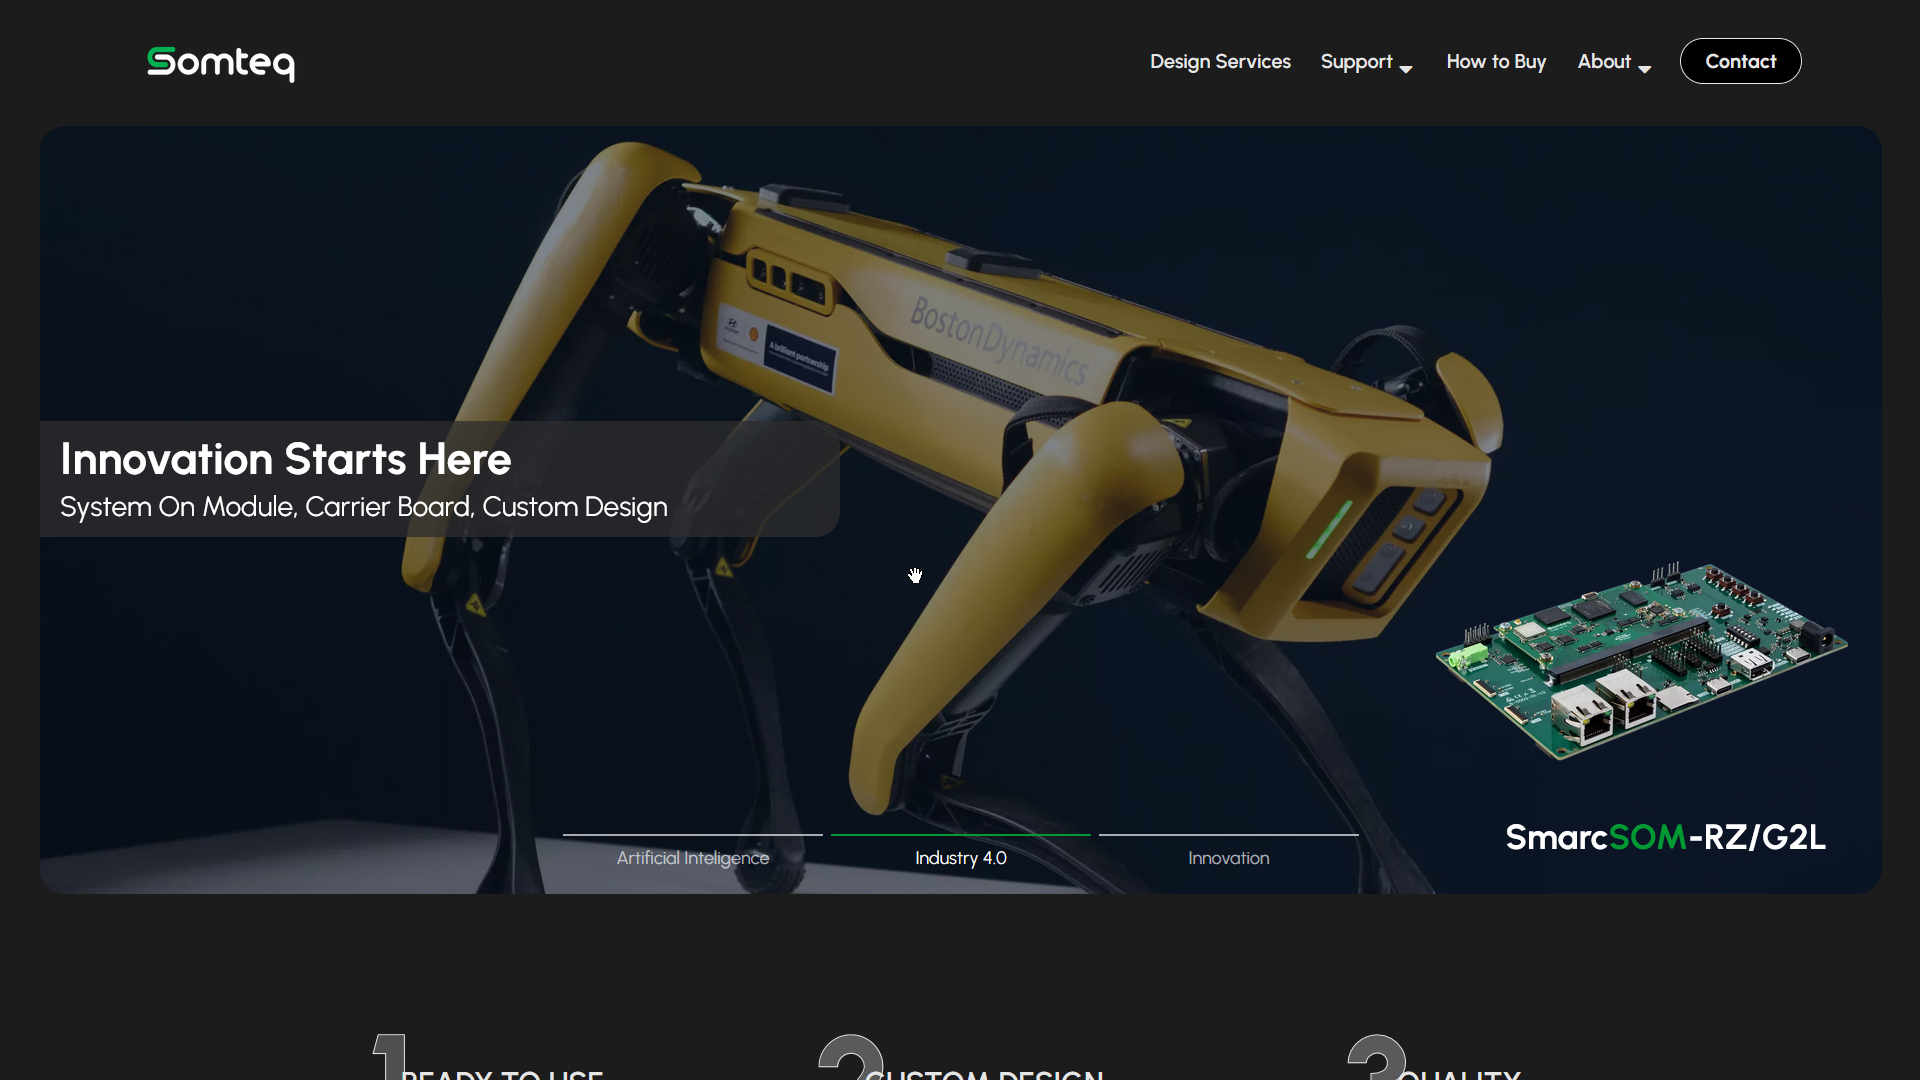
Task: Click the Innovation Starts Here heading
Action: click(x=286, y=459)
